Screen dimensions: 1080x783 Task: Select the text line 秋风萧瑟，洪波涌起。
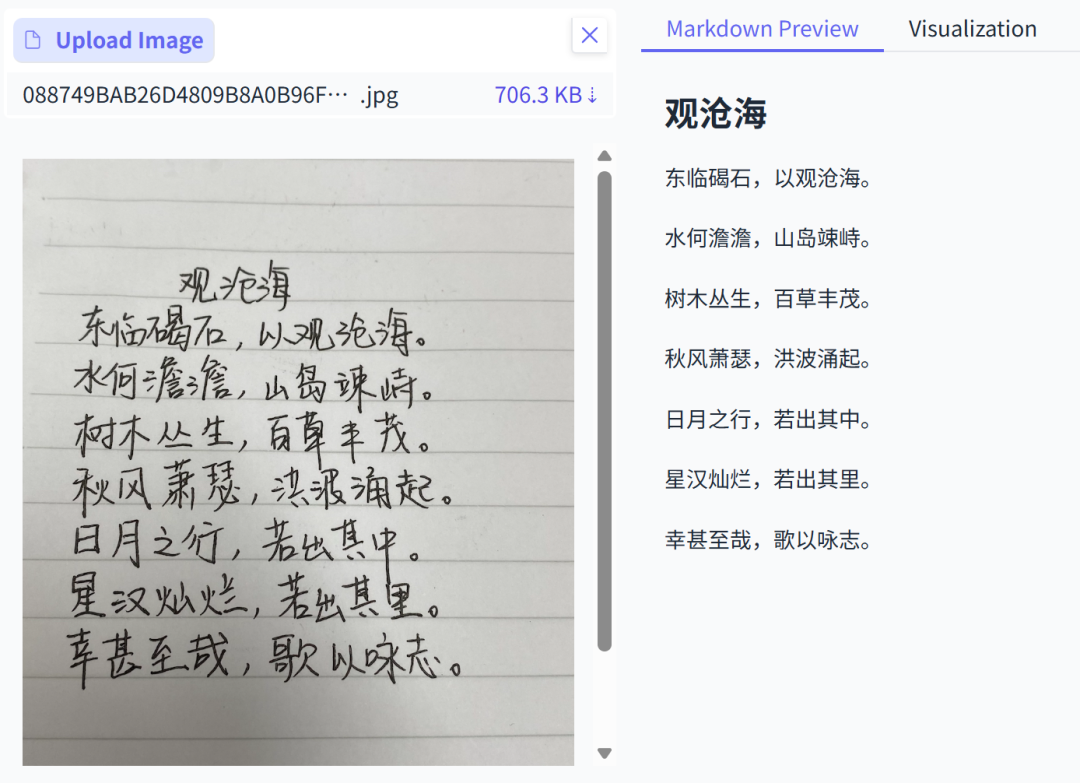click(769, 359)
